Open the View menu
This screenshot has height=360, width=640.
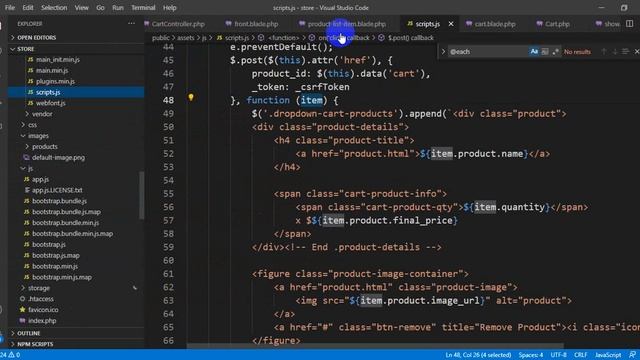81,8
